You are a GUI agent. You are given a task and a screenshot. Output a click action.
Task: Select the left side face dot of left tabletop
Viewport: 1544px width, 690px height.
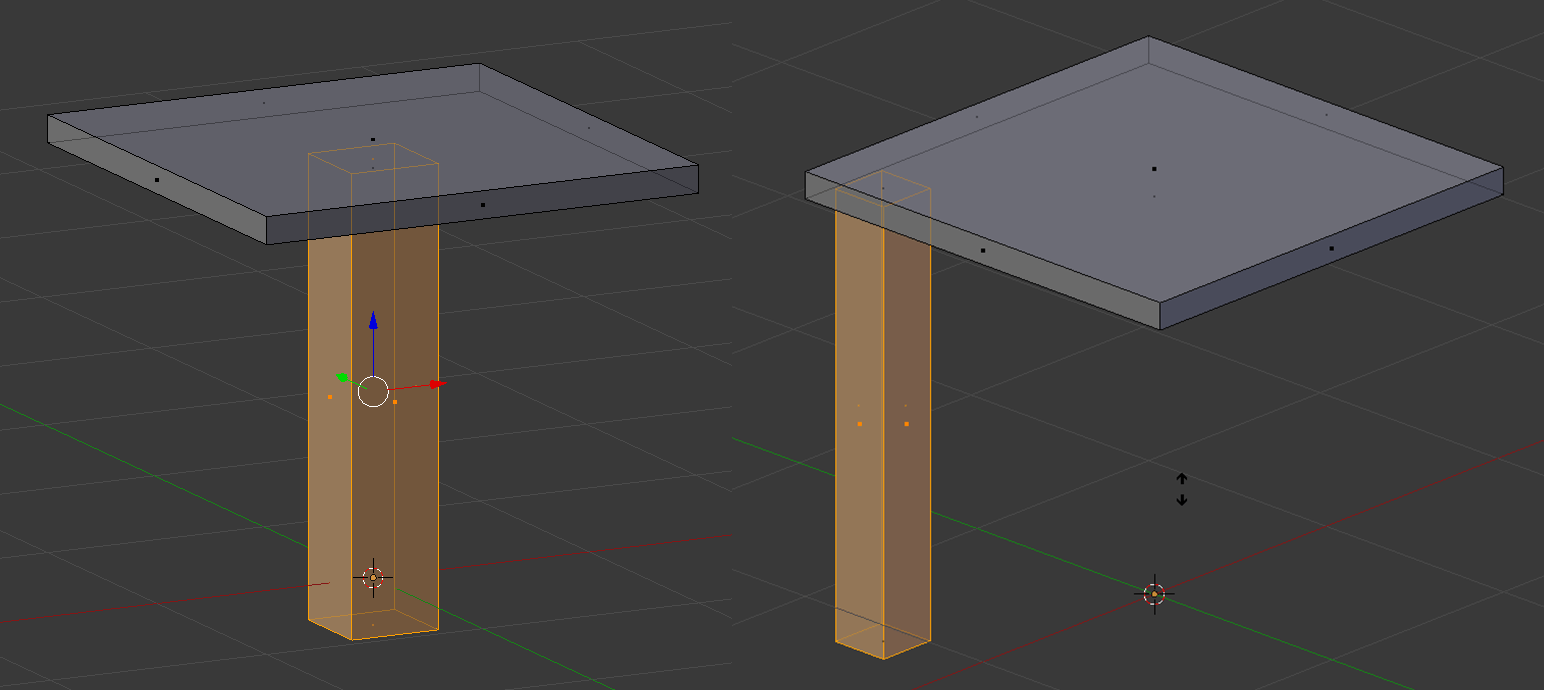point(157,180)
